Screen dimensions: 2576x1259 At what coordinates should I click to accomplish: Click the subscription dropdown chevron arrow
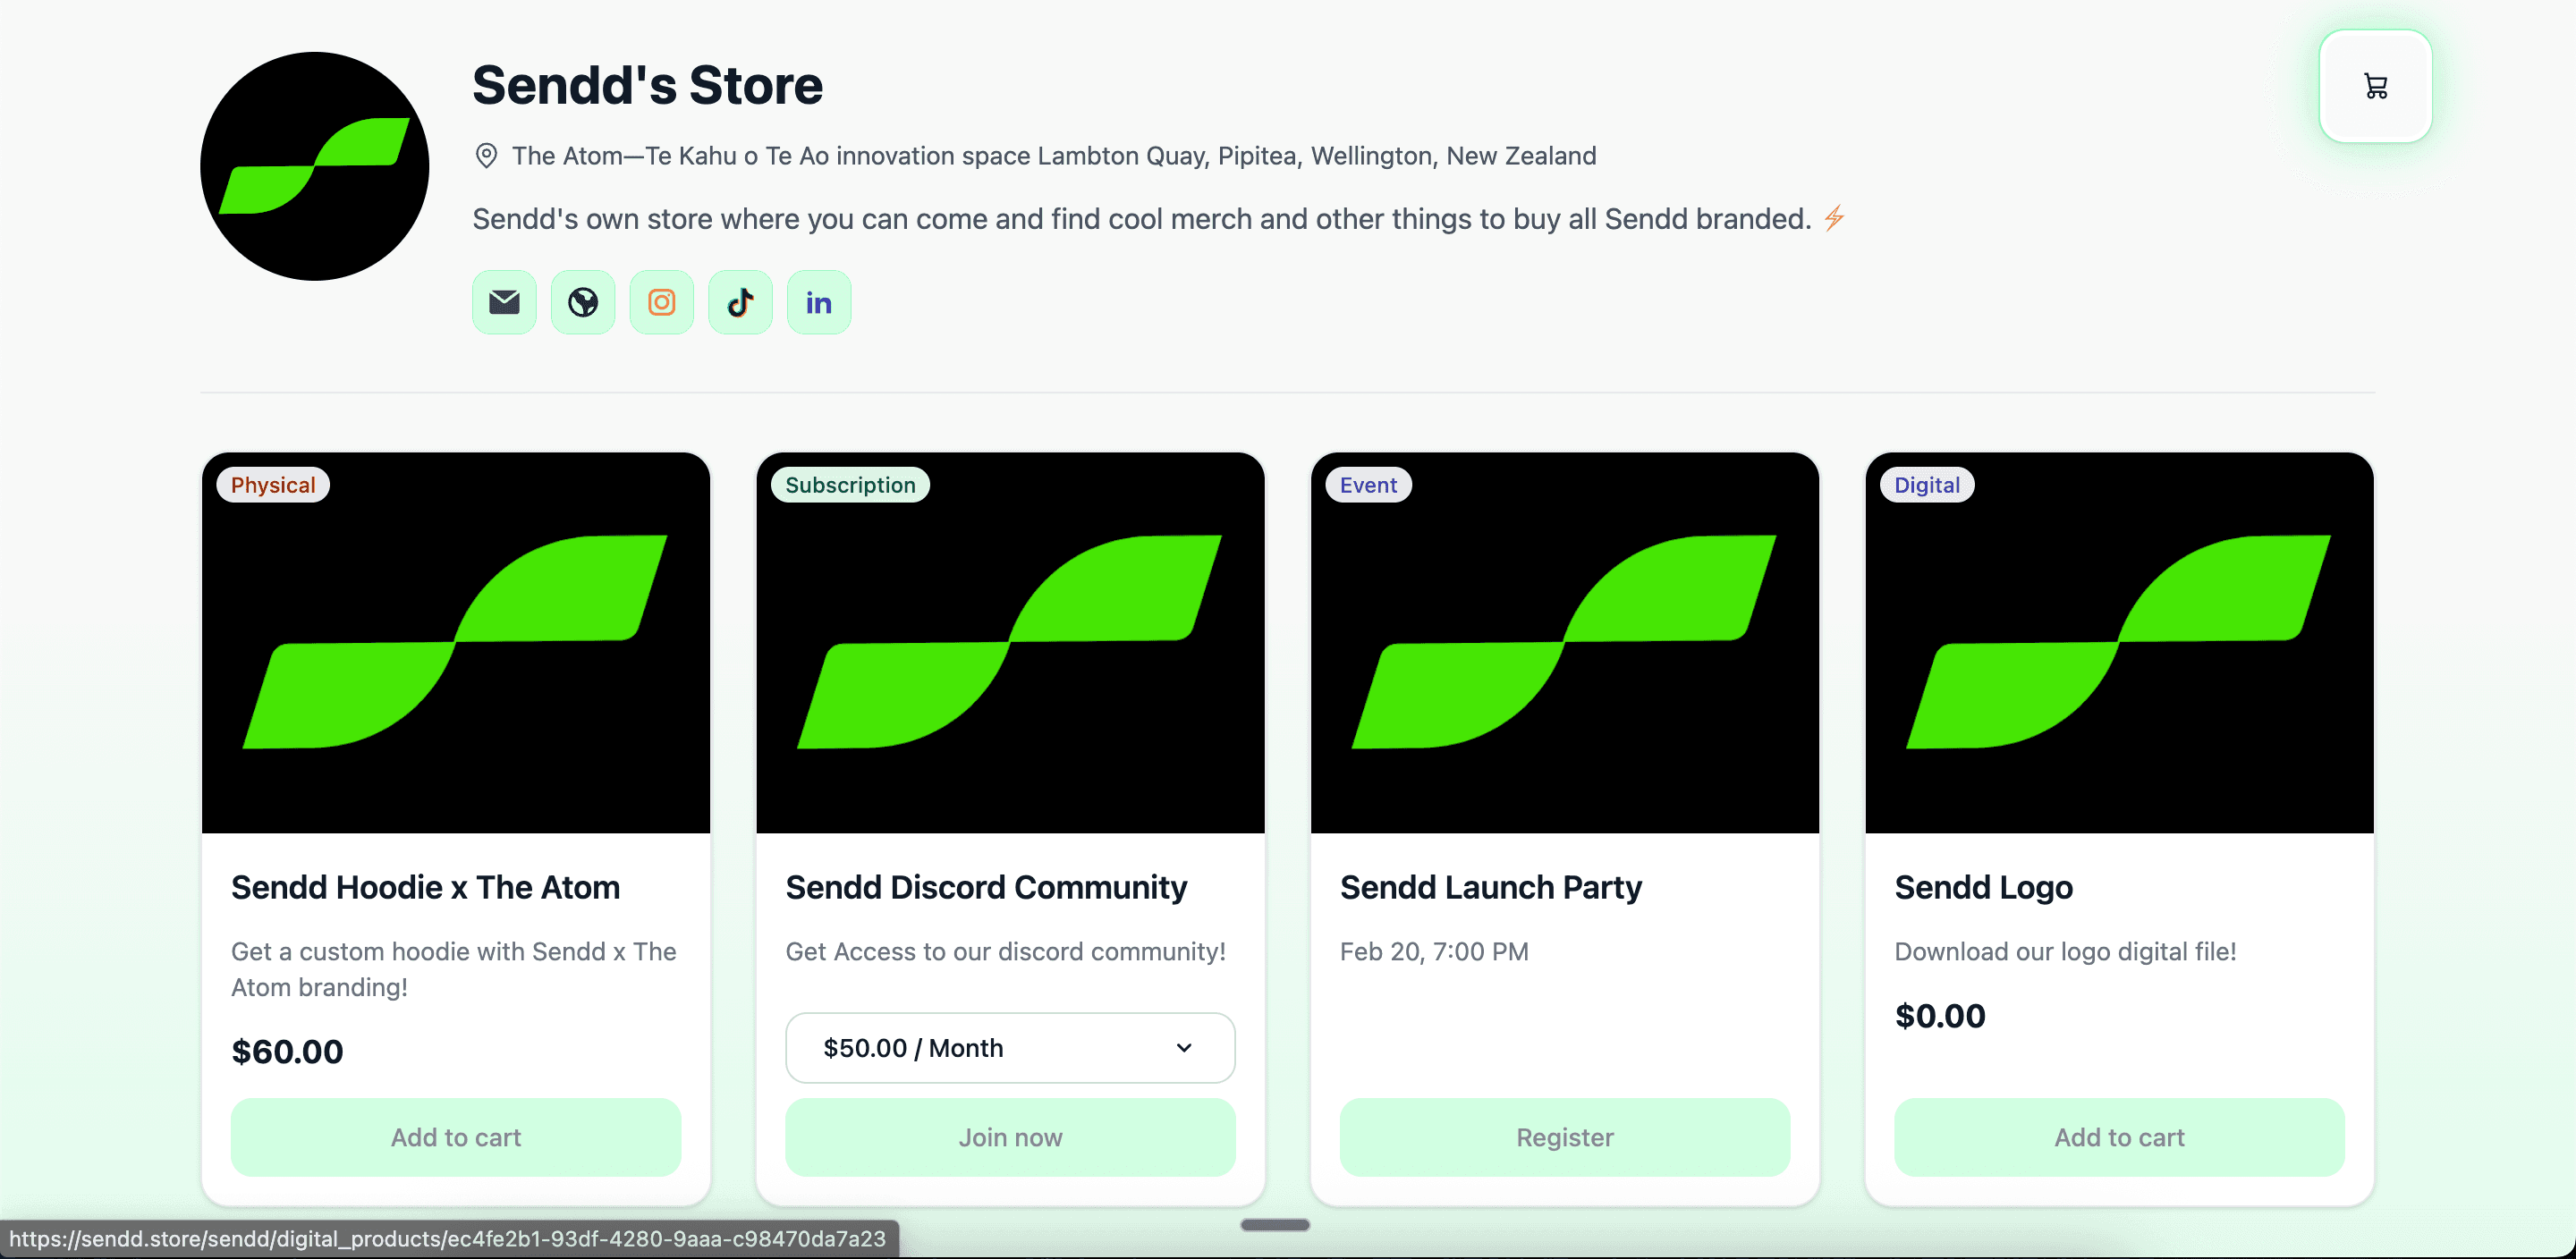pyautogui.click(x=1184, y=1047)
